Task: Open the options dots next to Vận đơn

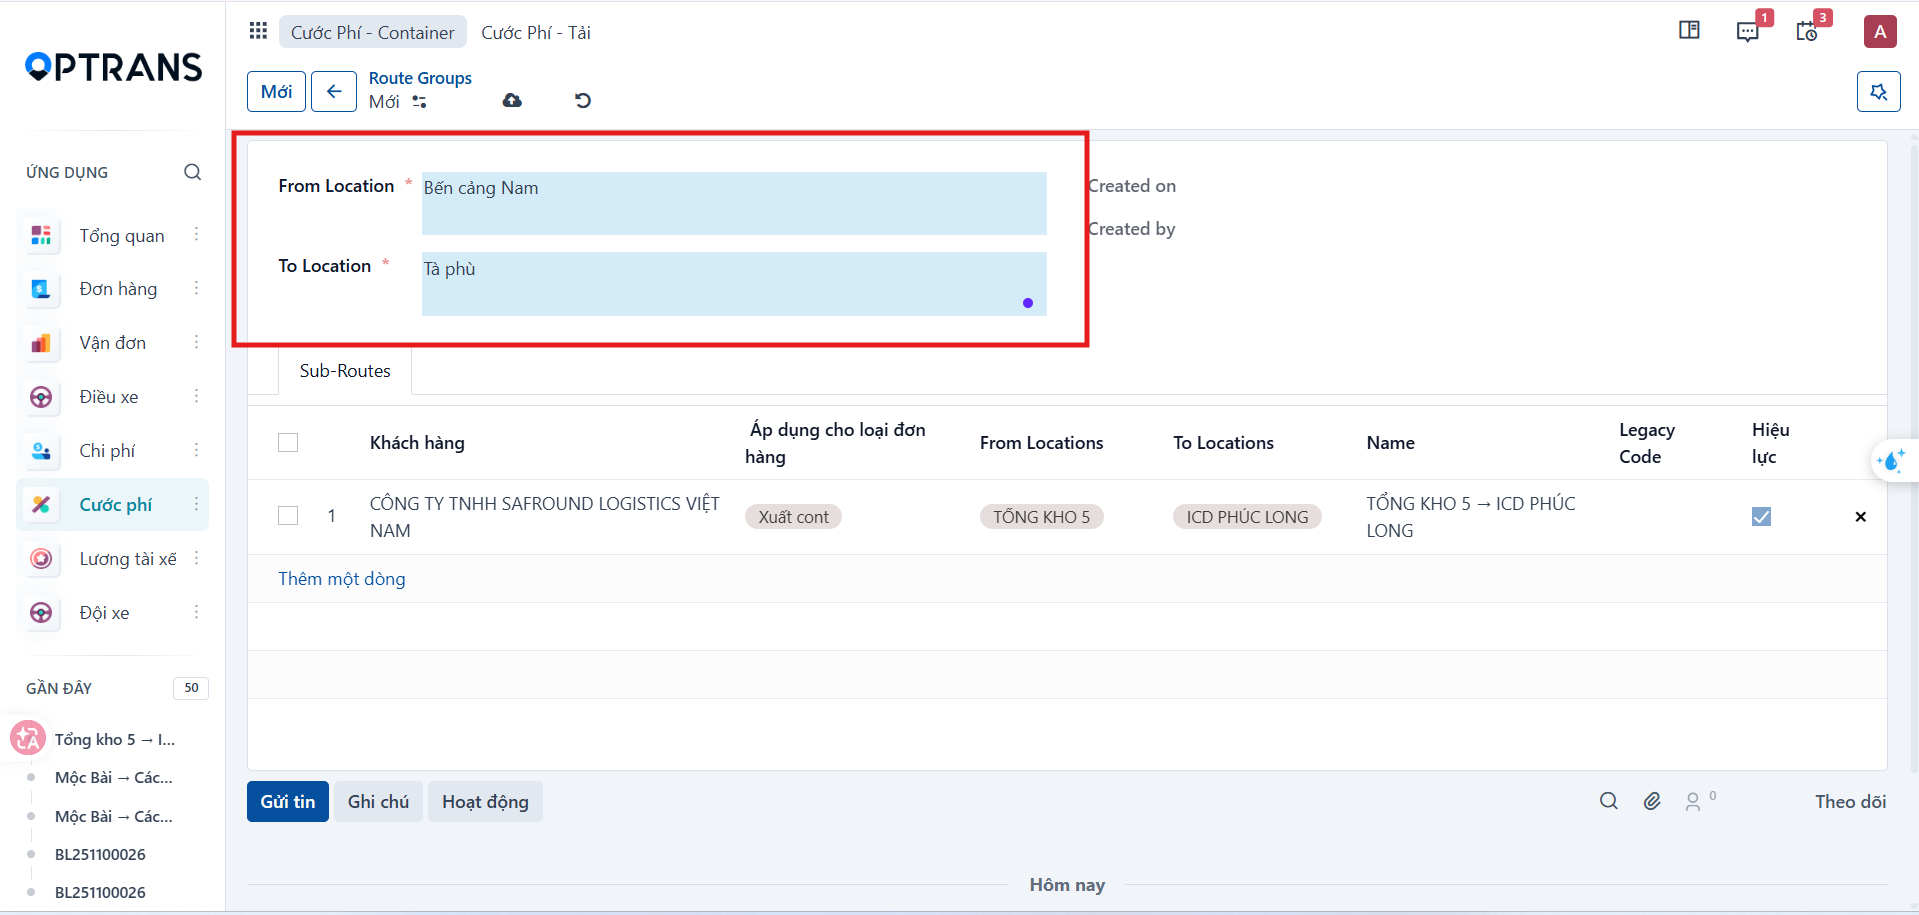Action: (196, 342)
